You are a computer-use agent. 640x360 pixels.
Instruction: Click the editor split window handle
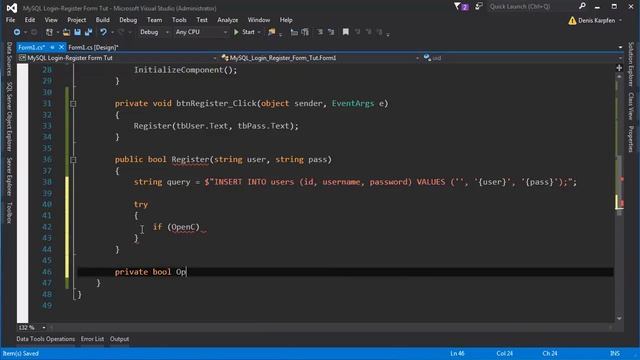pos(619,68)
